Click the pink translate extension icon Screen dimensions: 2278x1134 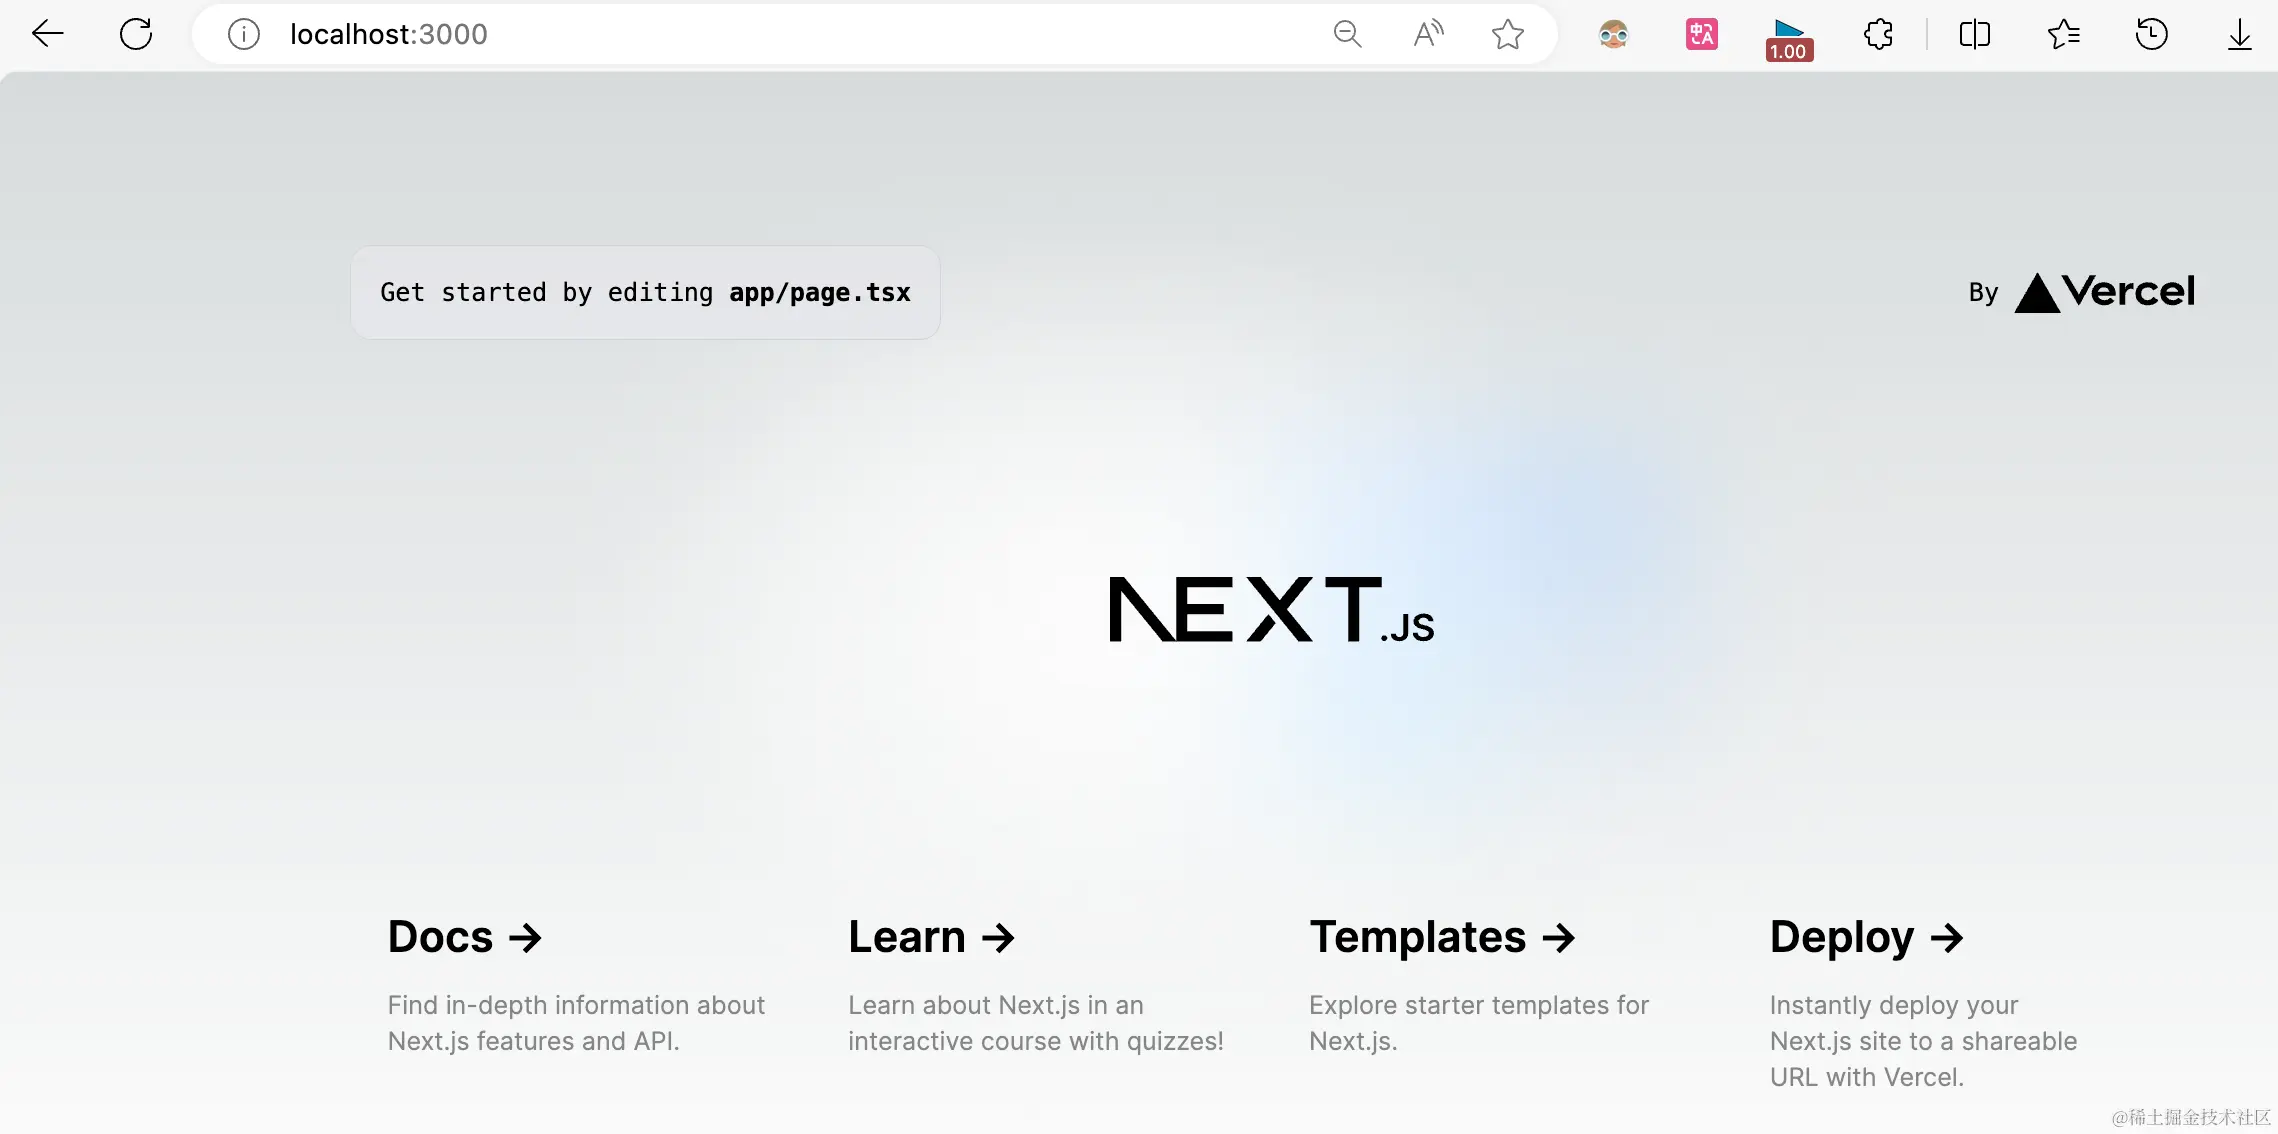1701,34
